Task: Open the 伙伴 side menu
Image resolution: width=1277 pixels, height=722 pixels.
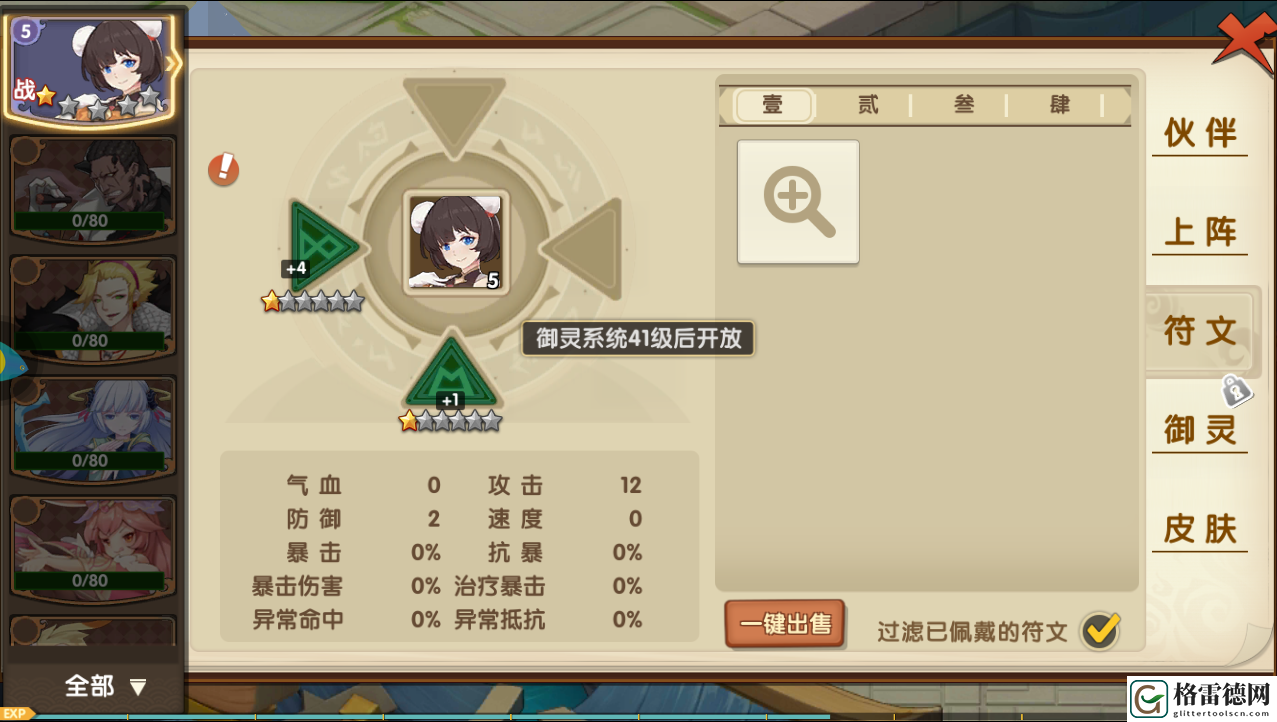Action: click(1200, 133)
